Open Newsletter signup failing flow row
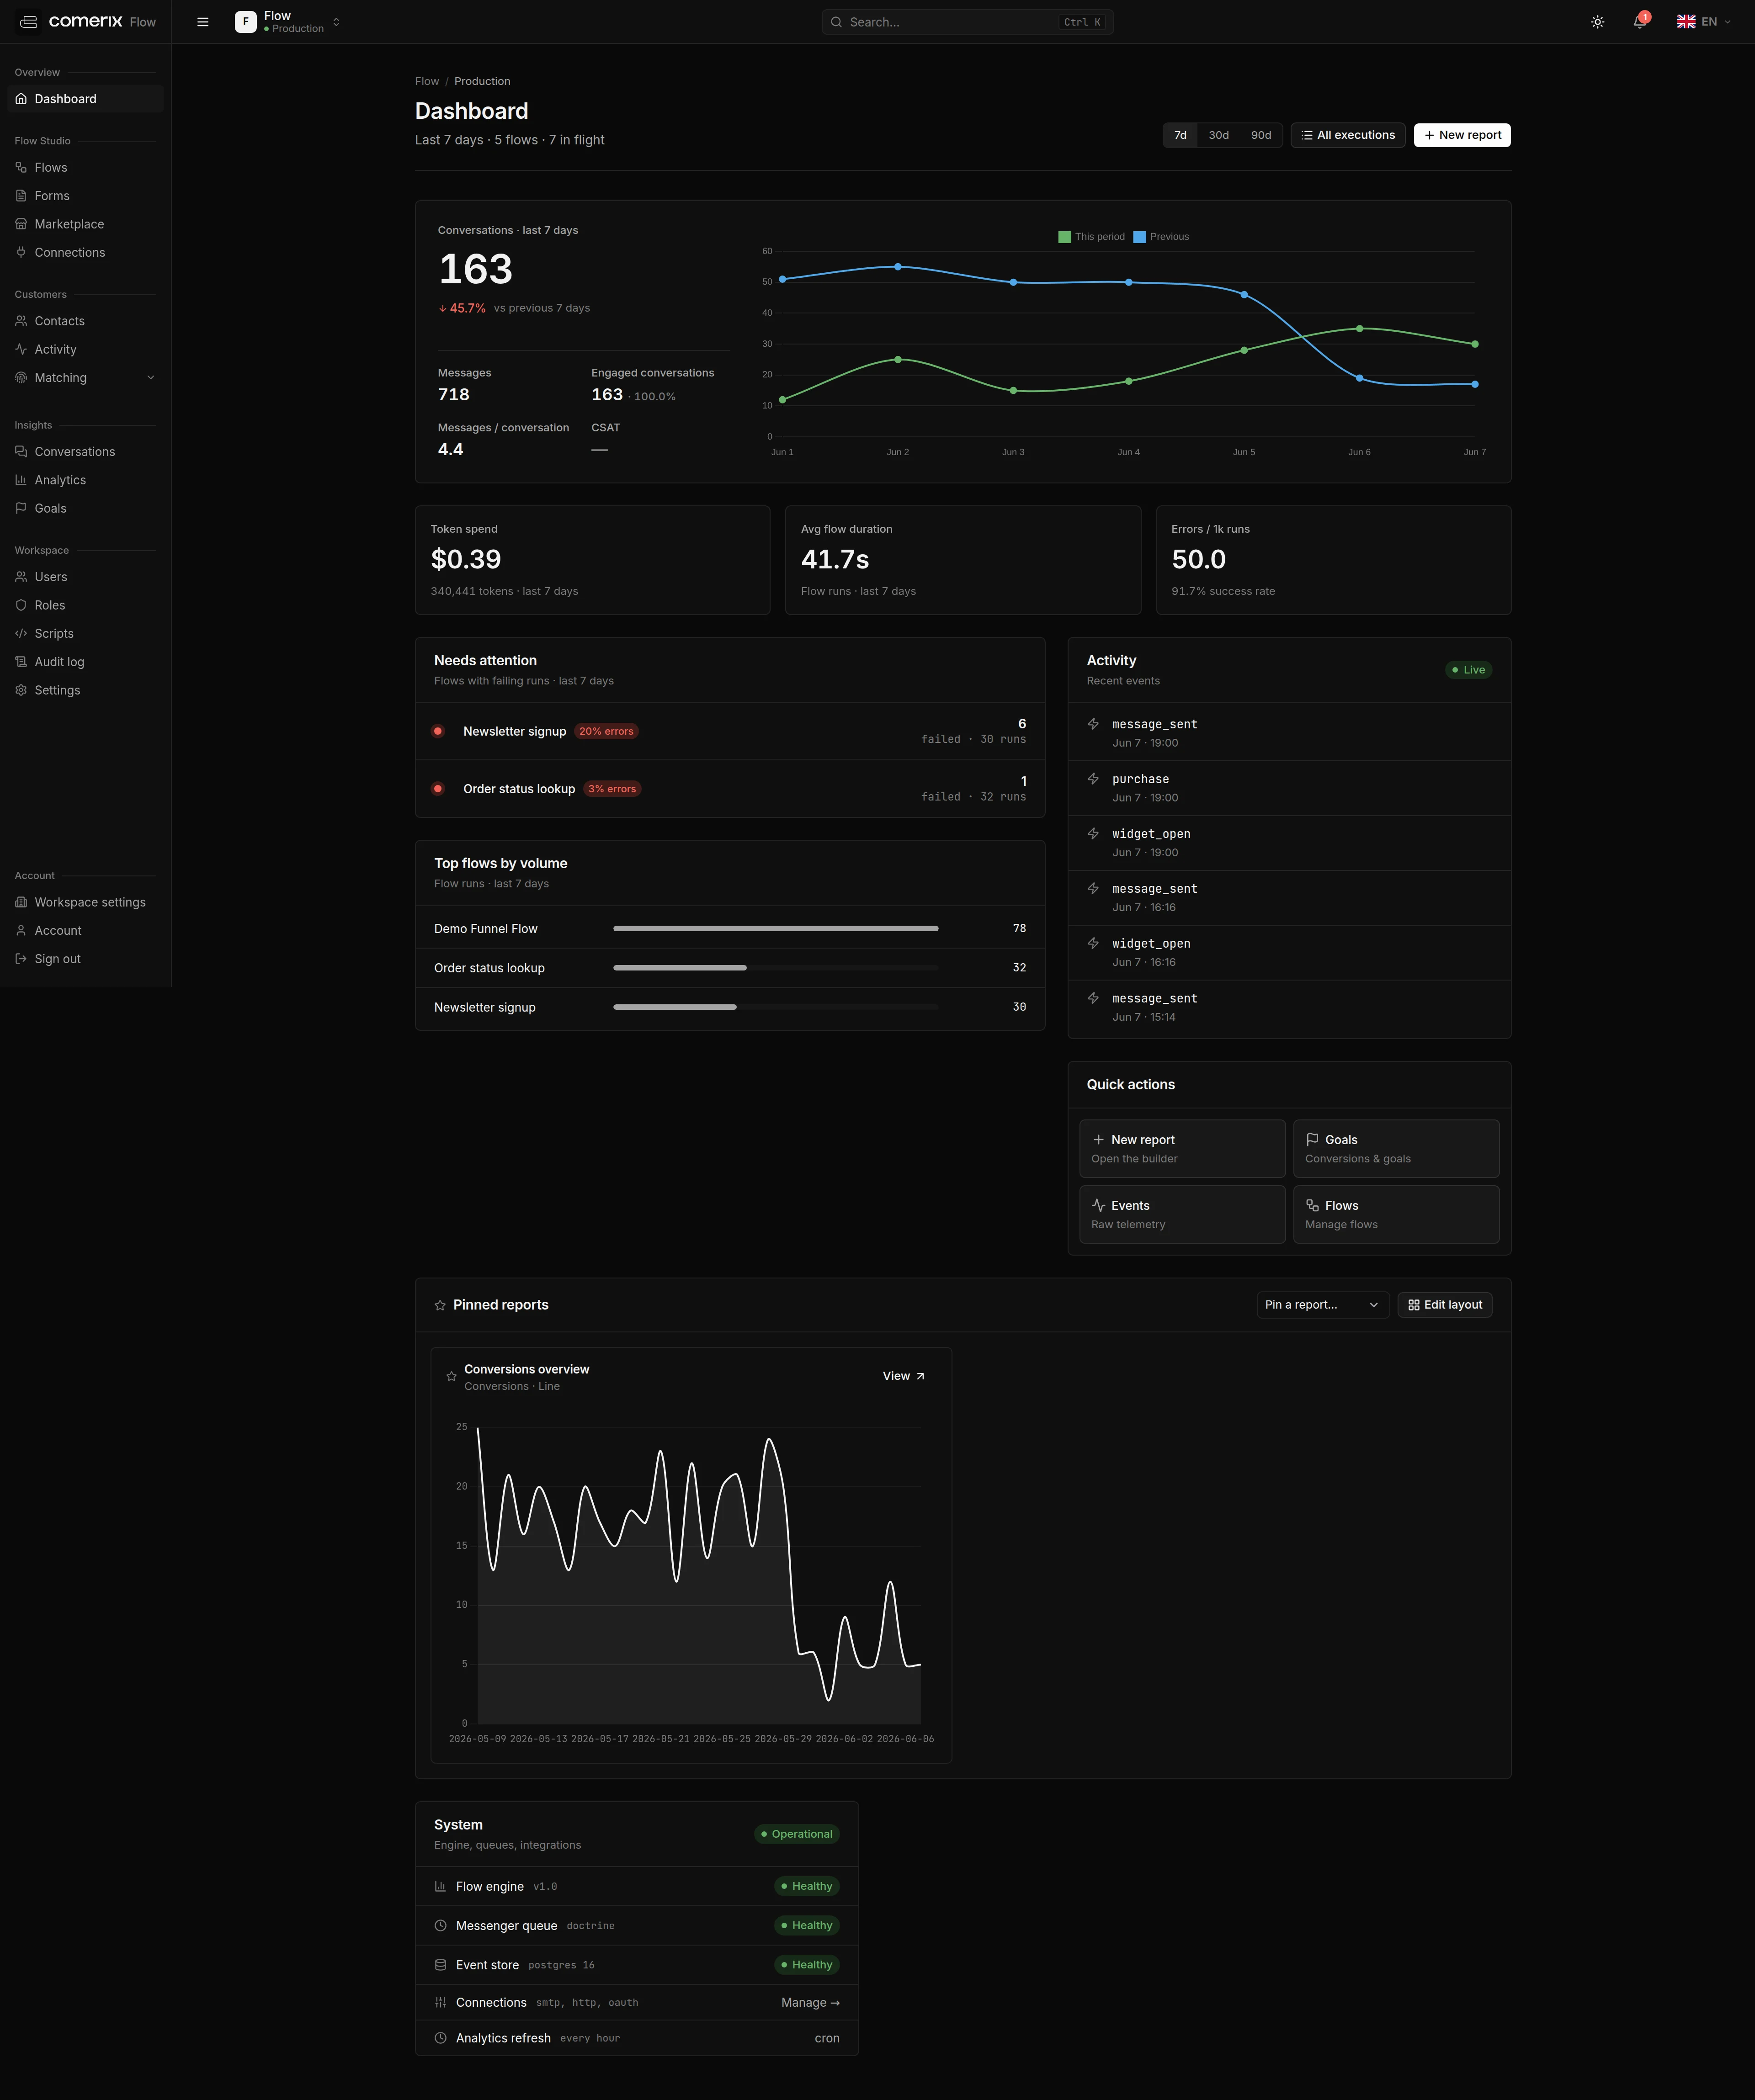 pyautogui.click(x=730, y=731)
